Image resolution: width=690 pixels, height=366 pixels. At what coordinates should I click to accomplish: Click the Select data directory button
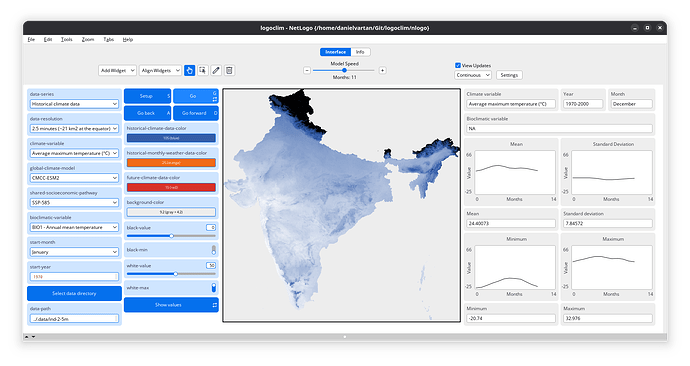point(74,293)
